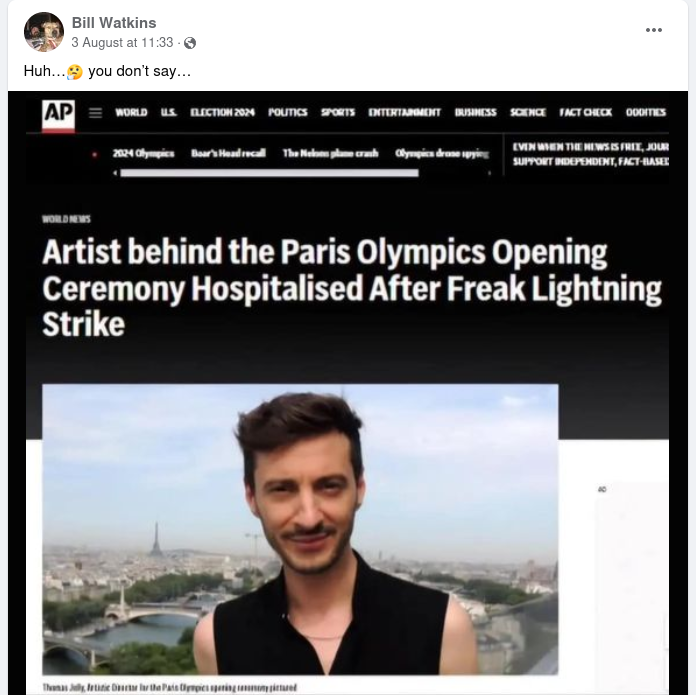Select the SPORTS menu item
Screen dimensions: 696x695
[338, 112]
